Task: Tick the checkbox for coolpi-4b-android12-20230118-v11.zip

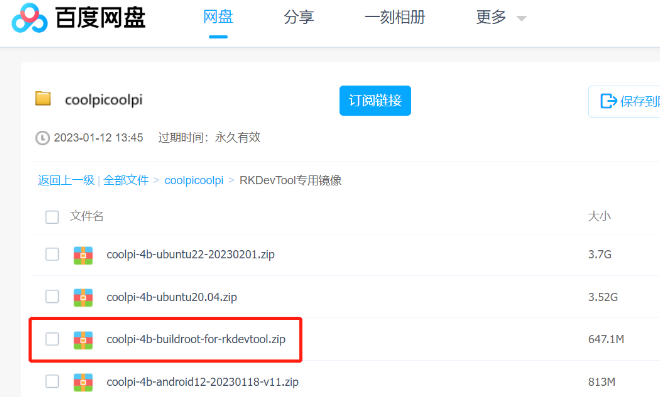Action: (x=52, y=381)
